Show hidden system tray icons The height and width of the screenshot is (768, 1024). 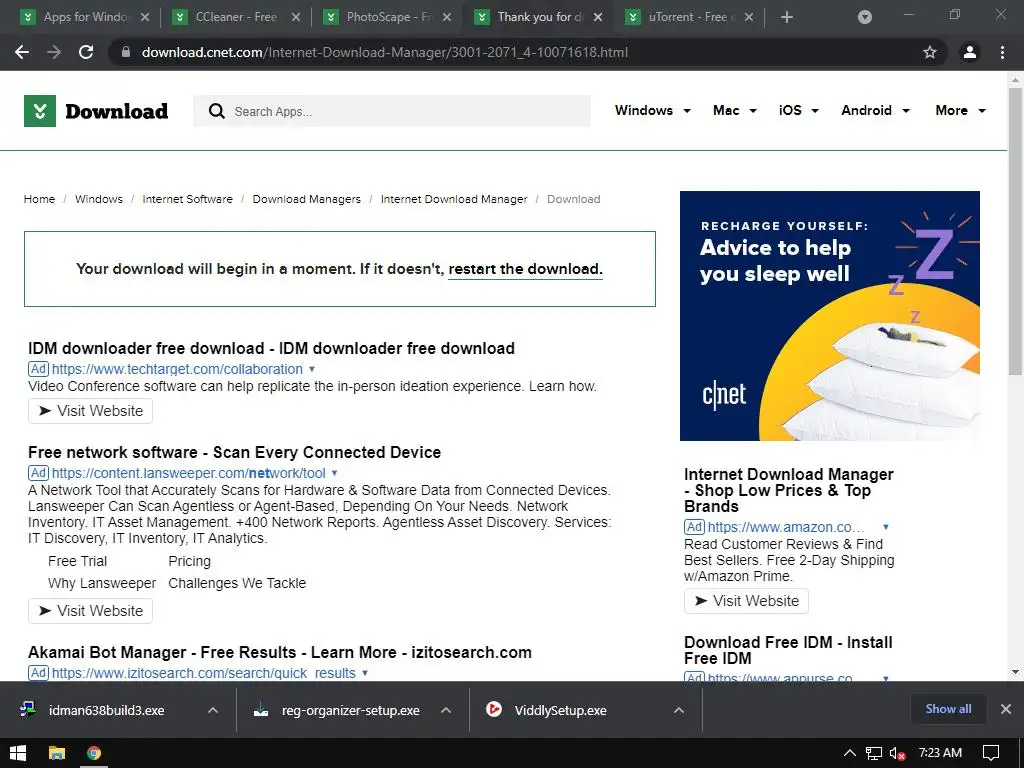(x=850, y=753)
